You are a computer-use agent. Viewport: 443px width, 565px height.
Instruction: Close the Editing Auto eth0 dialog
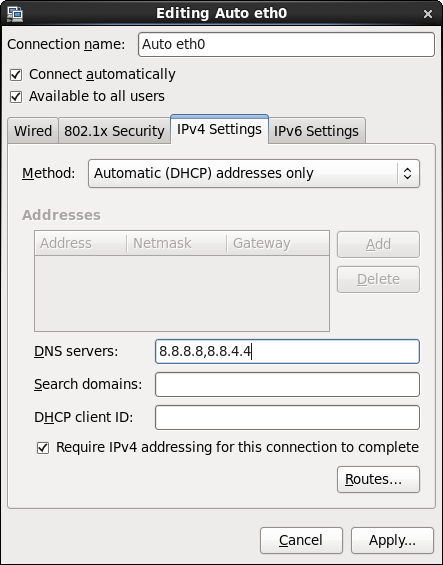[428, 14]
